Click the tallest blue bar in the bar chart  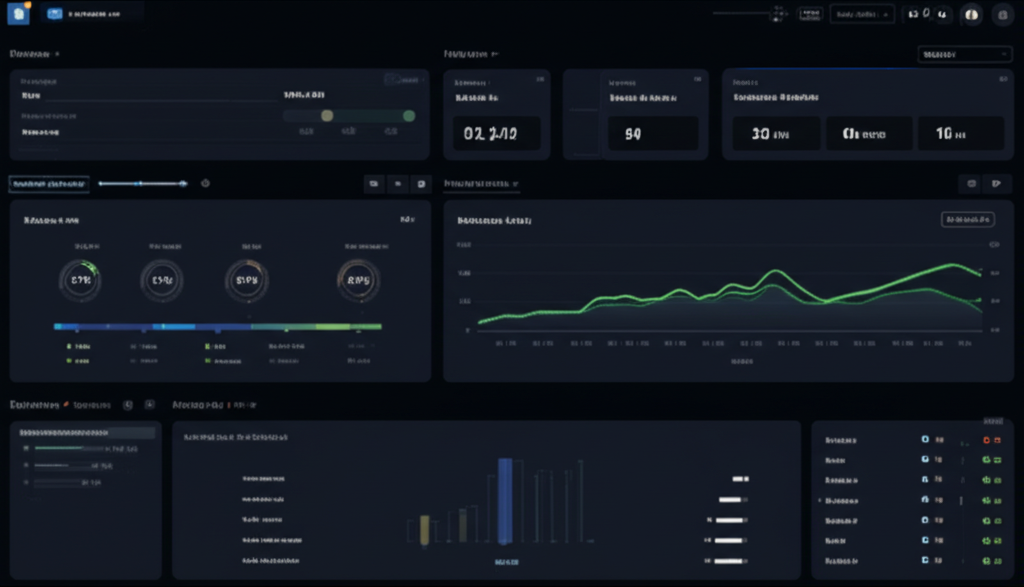click(x=508, y=500)
